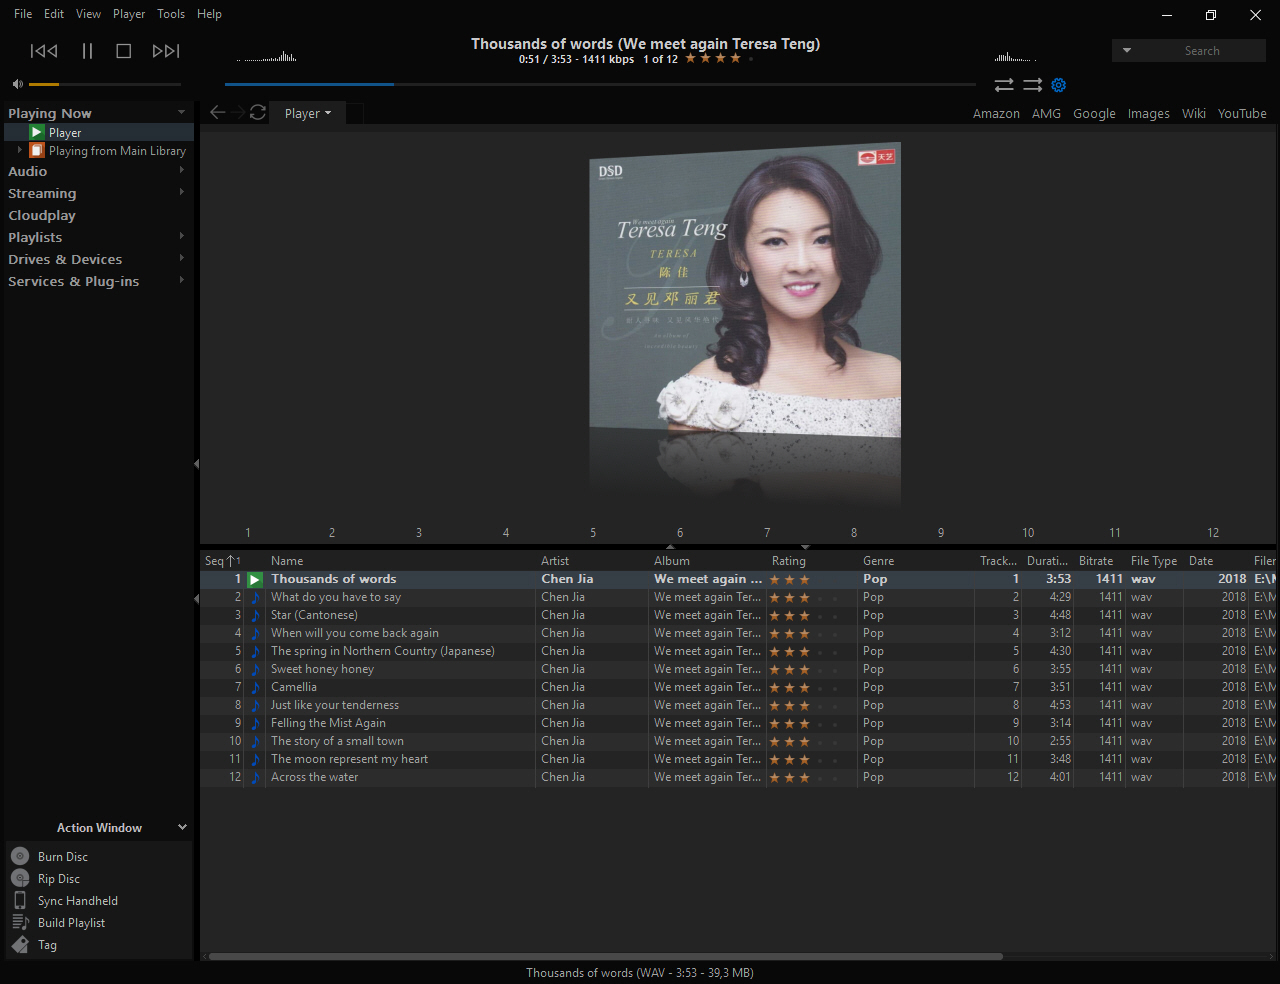The width and height of the screenshot is (1280, 984).
Task: Collapse the Action Window chevron
Action: tap(182, 827)
